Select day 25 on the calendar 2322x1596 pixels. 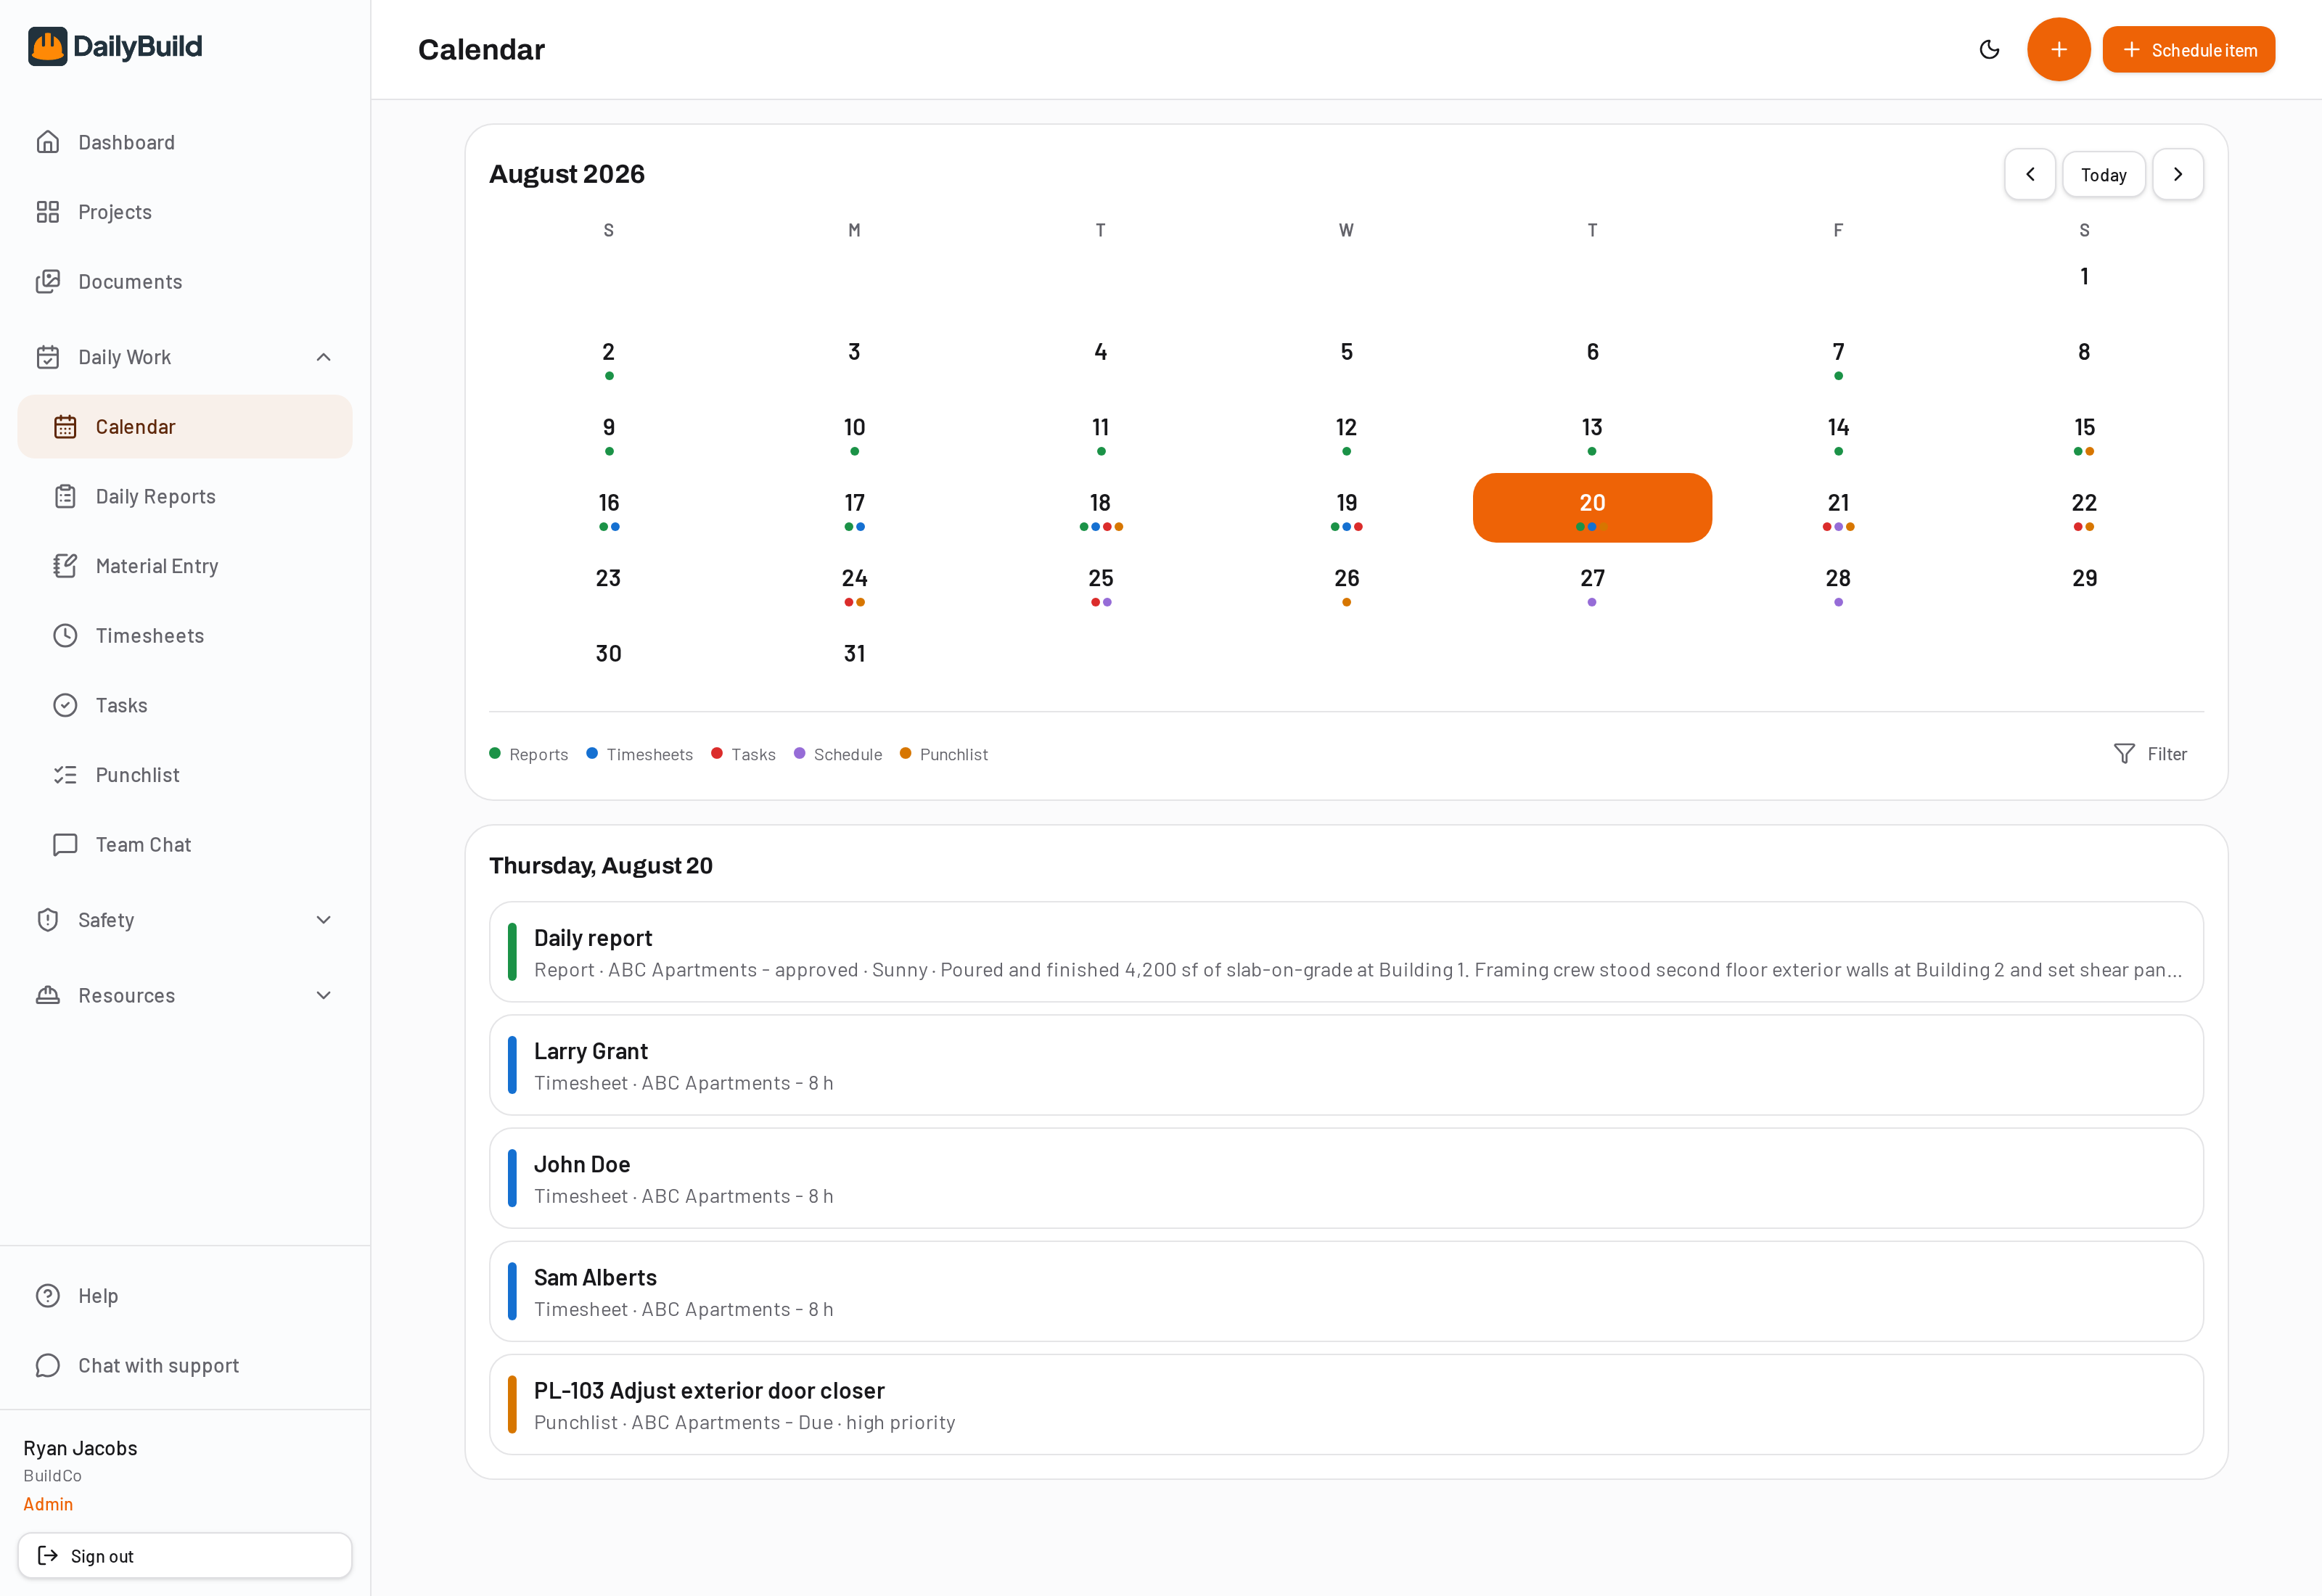(1100, 584)
